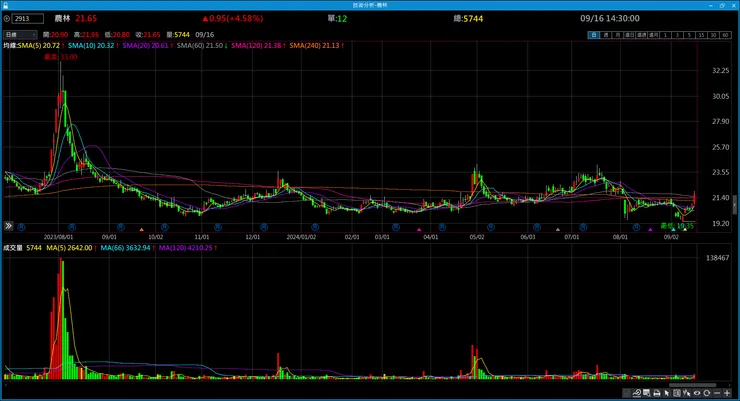Click the chart data zoom window icon
Screen dimensions: 740x401
[x=647, y=393]
